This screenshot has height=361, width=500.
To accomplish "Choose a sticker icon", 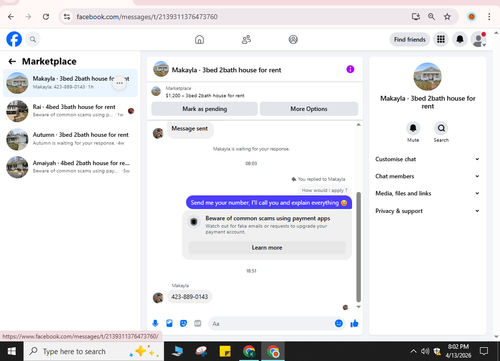I will (183, 323).
